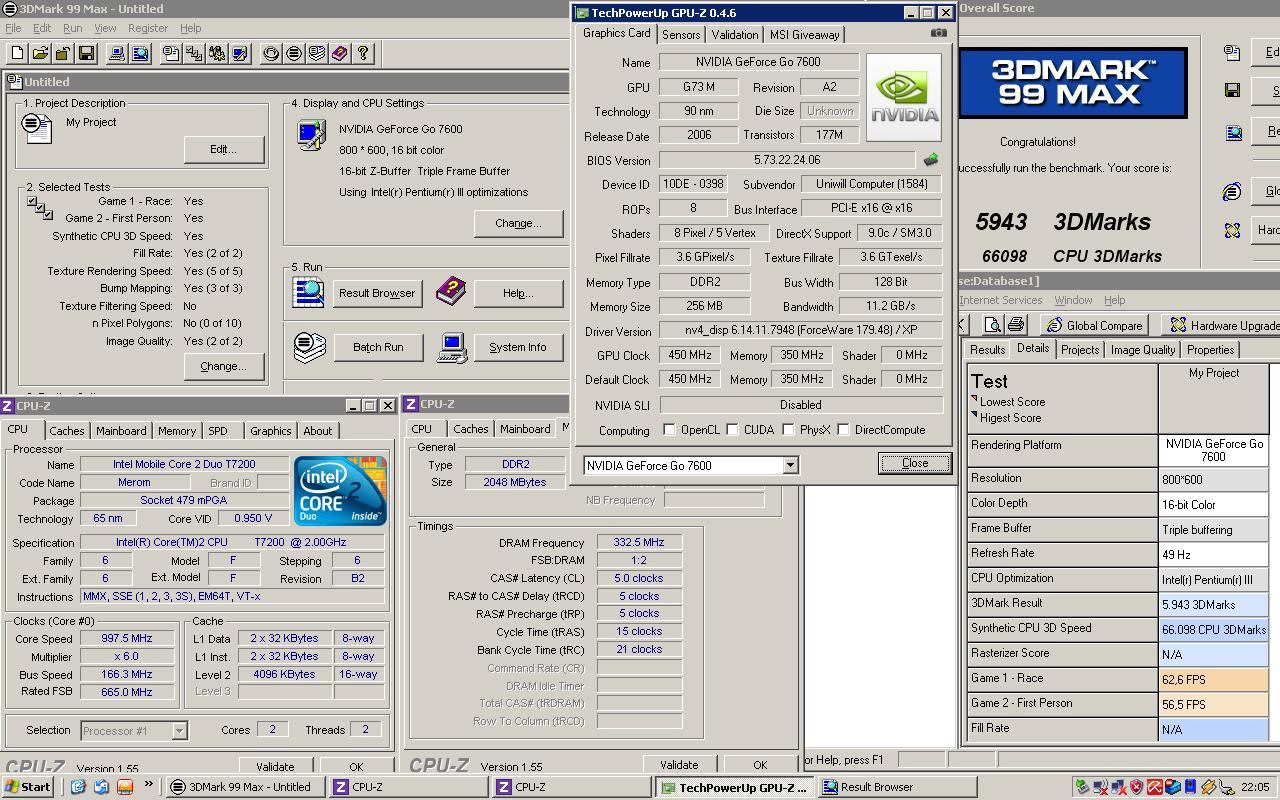This screenshot has height=800, width=1280.
Task: Click the Global Compare button
Action: click(x=1093, y=325)
